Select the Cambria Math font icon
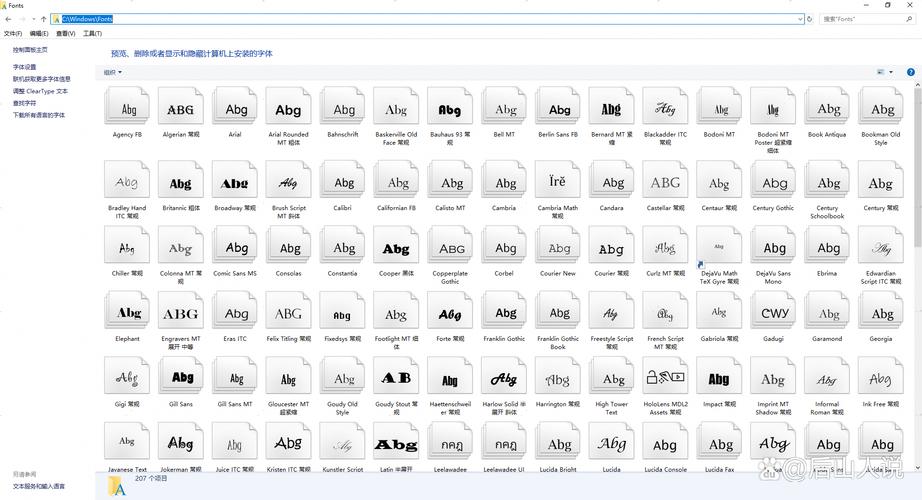This screenshot has width=922, height=500. 558,180
